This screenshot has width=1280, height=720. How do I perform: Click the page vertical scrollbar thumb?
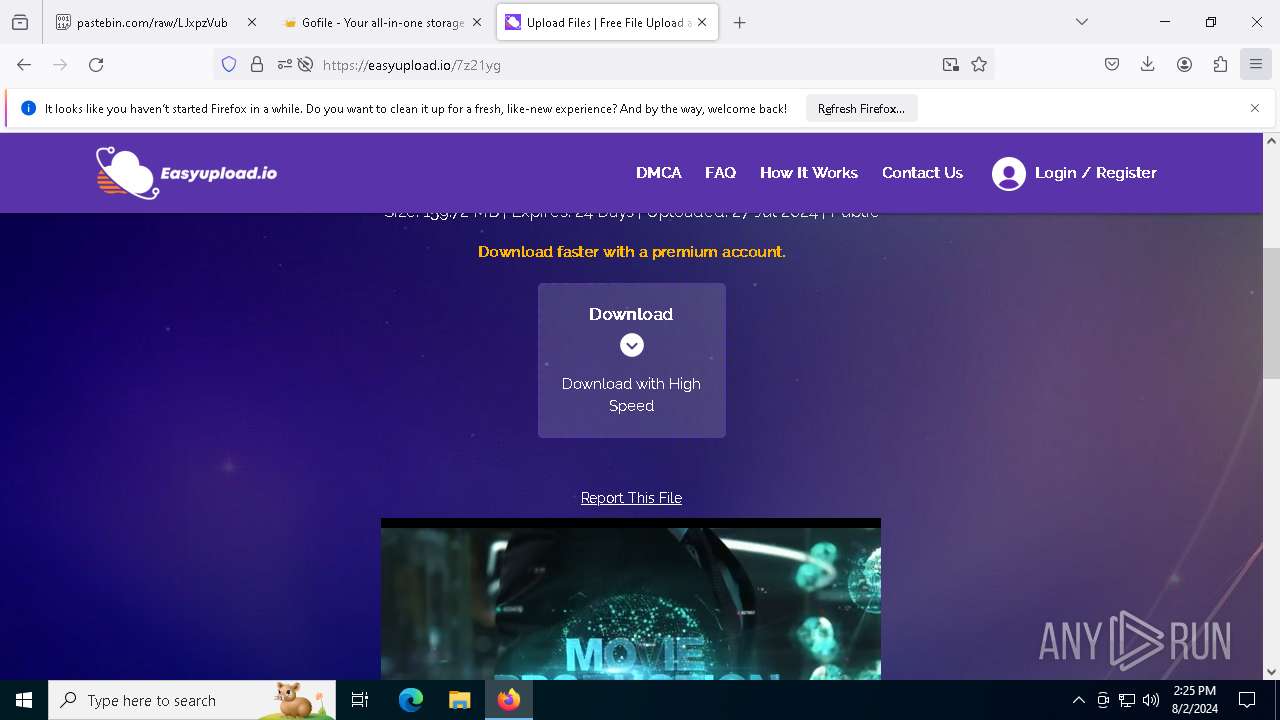tap(1271, 313)
